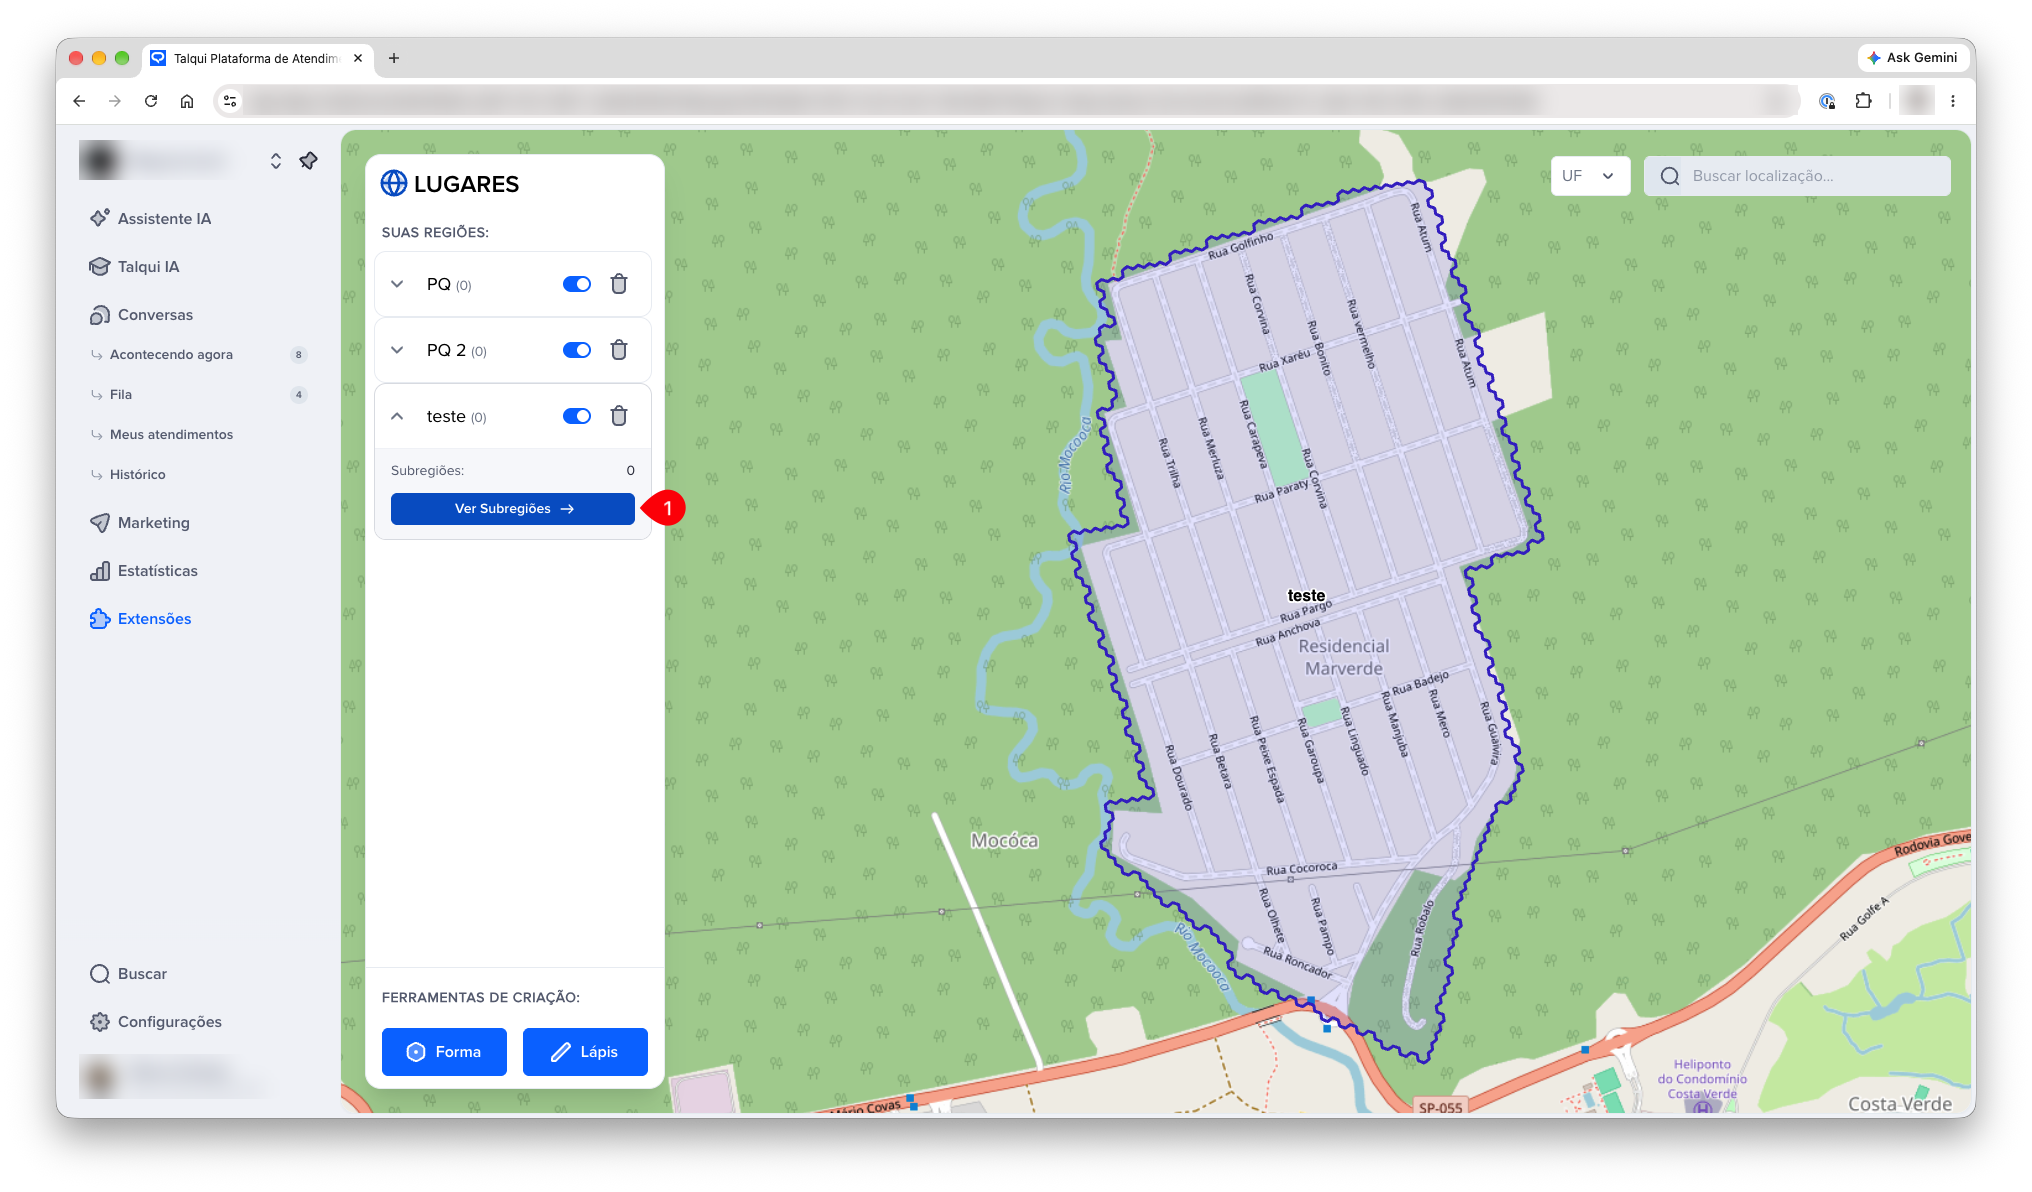Select the Lápis drawing tool

[585, 1052]
